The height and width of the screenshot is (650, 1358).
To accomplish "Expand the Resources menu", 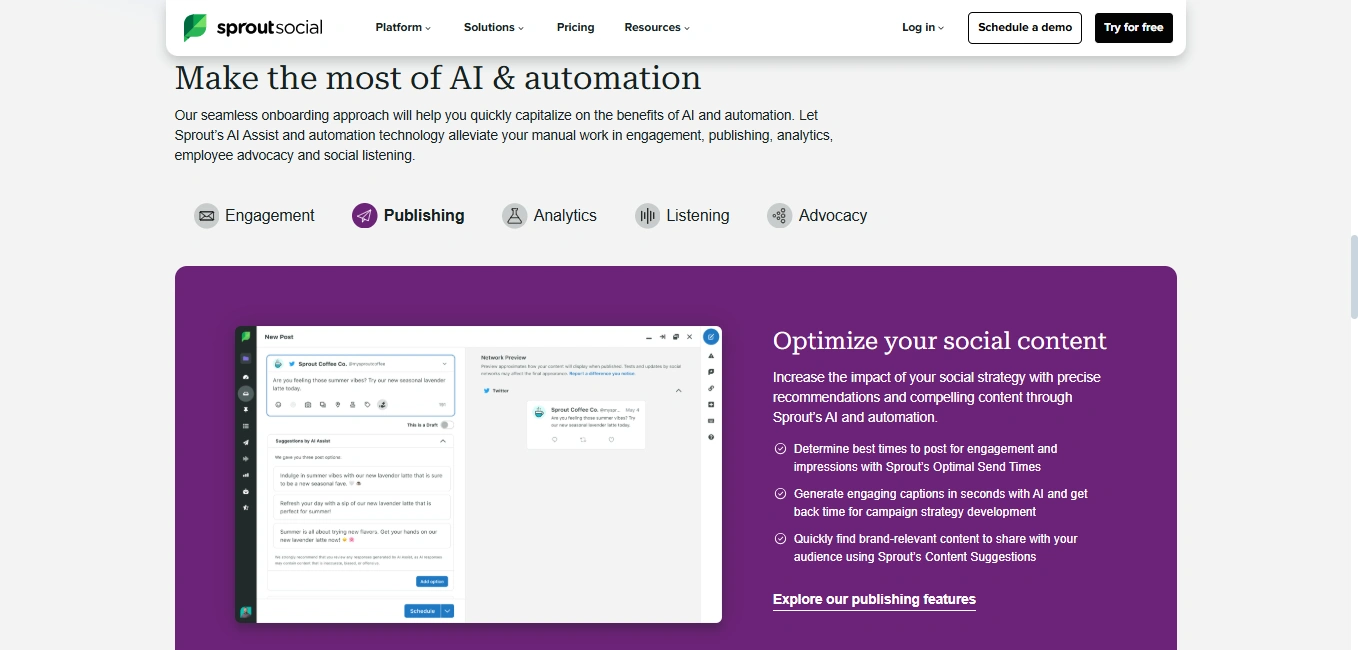I will 657,28.
